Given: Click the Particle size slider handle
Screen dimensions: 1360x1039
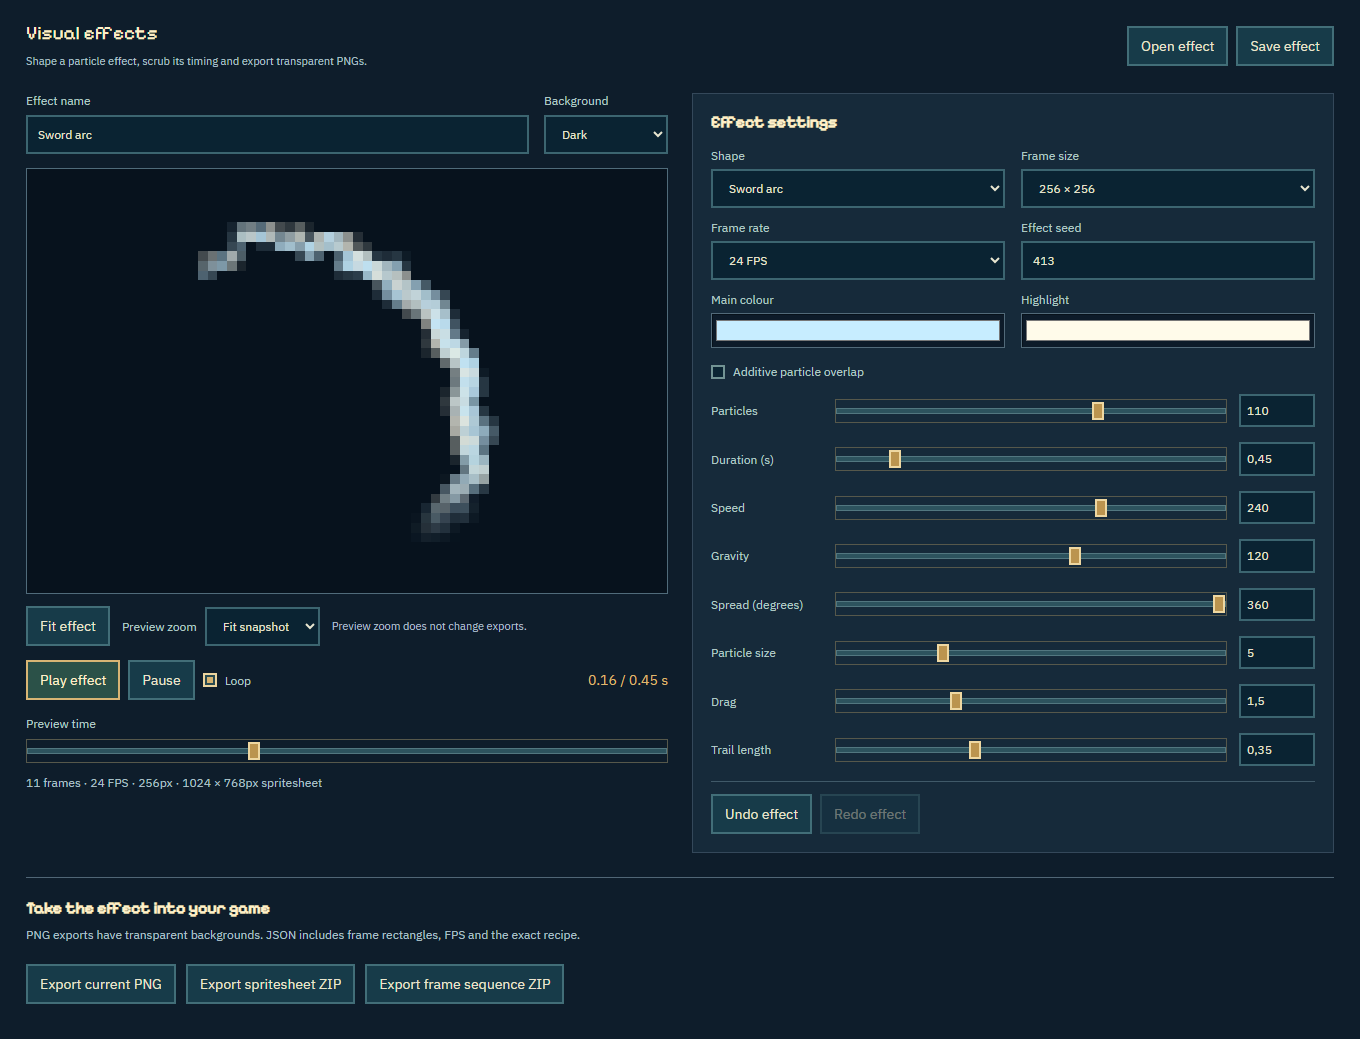Looking at the screenshot, I should (943, 653).
